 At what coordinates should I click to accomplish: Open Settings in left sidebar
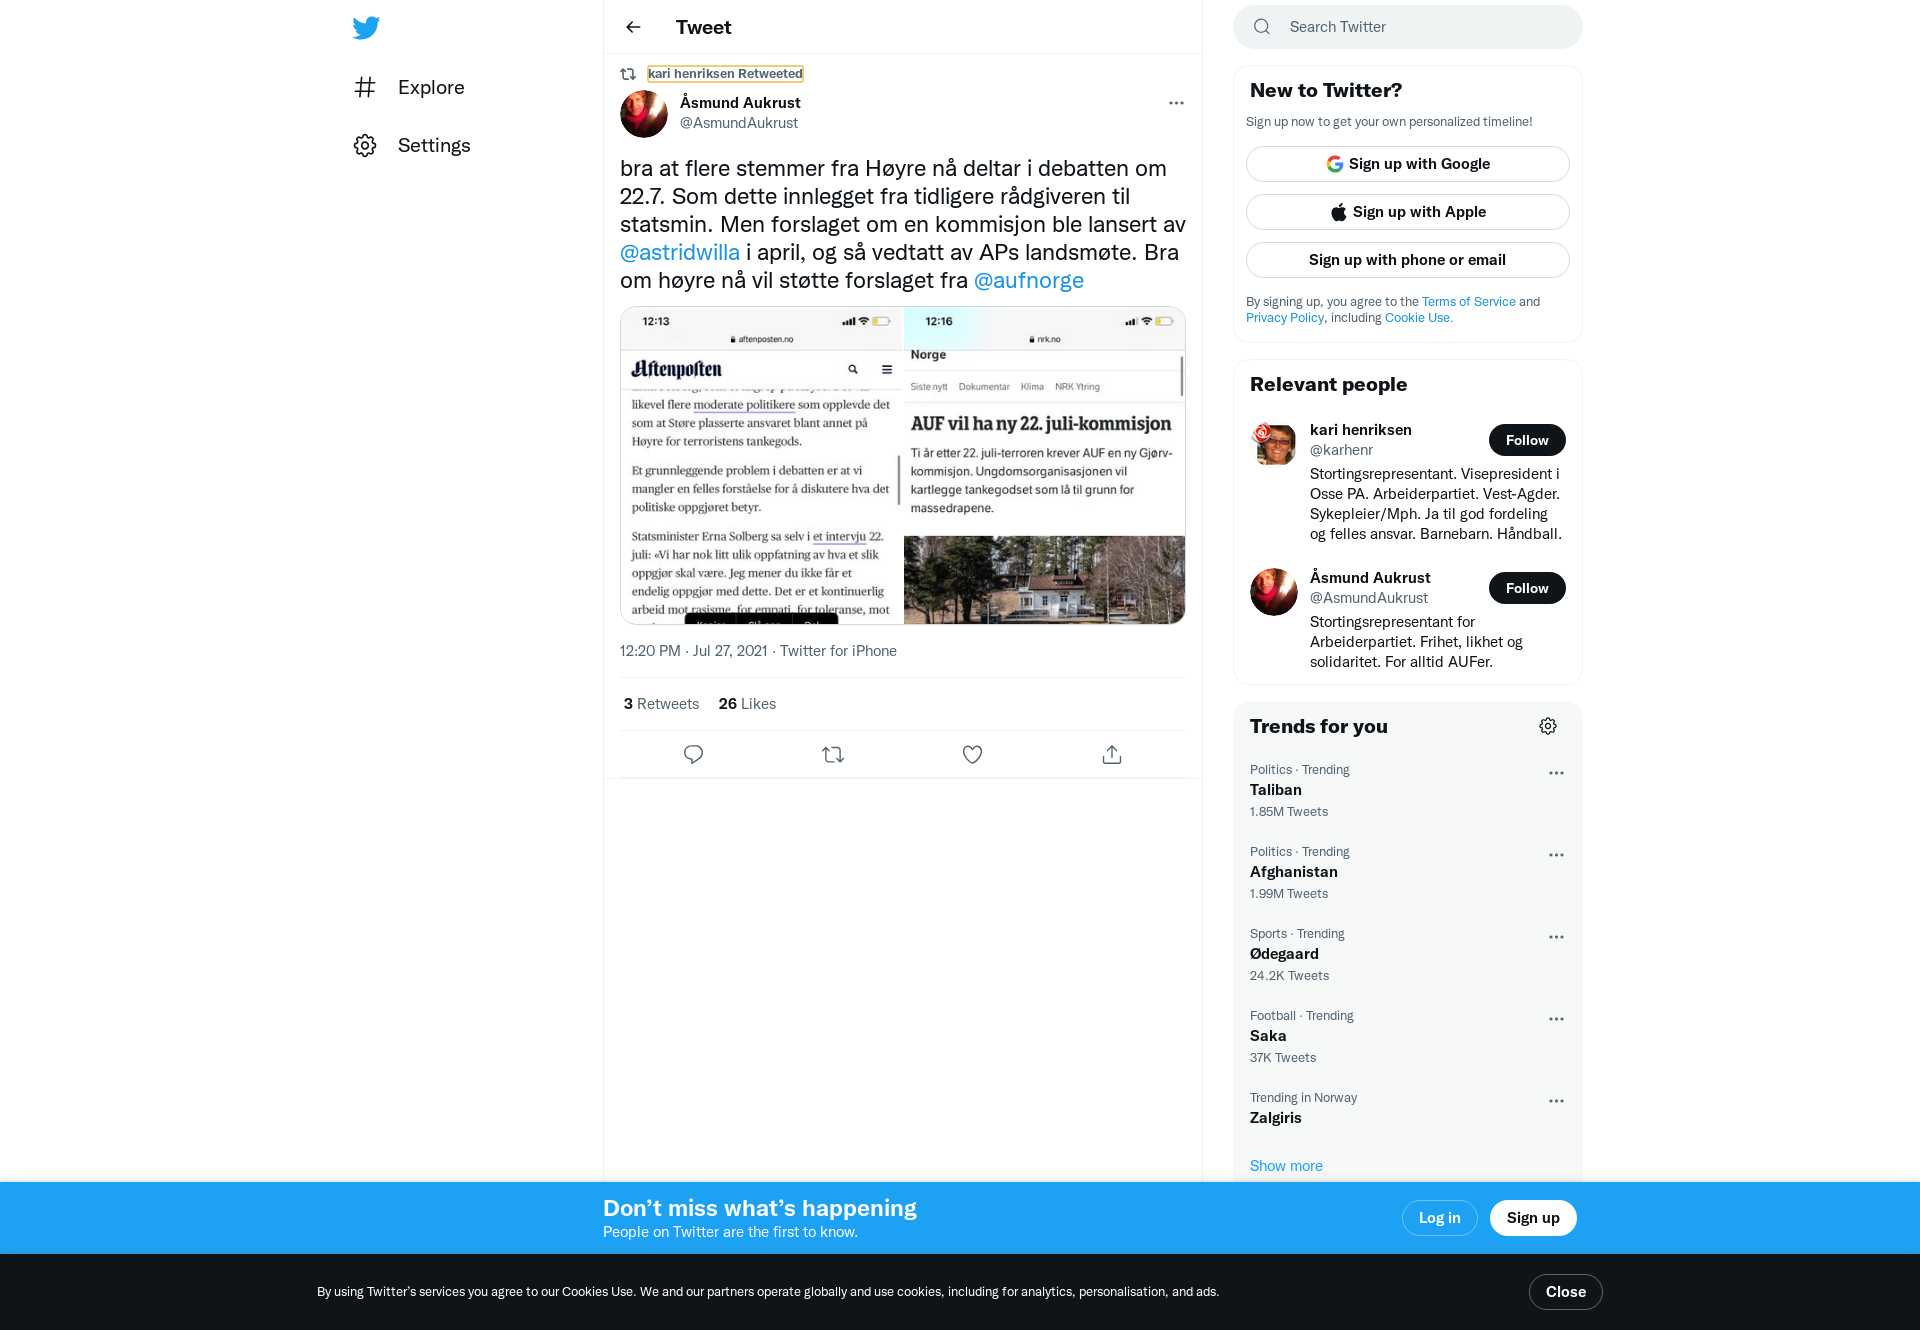(x=412, y=145)
